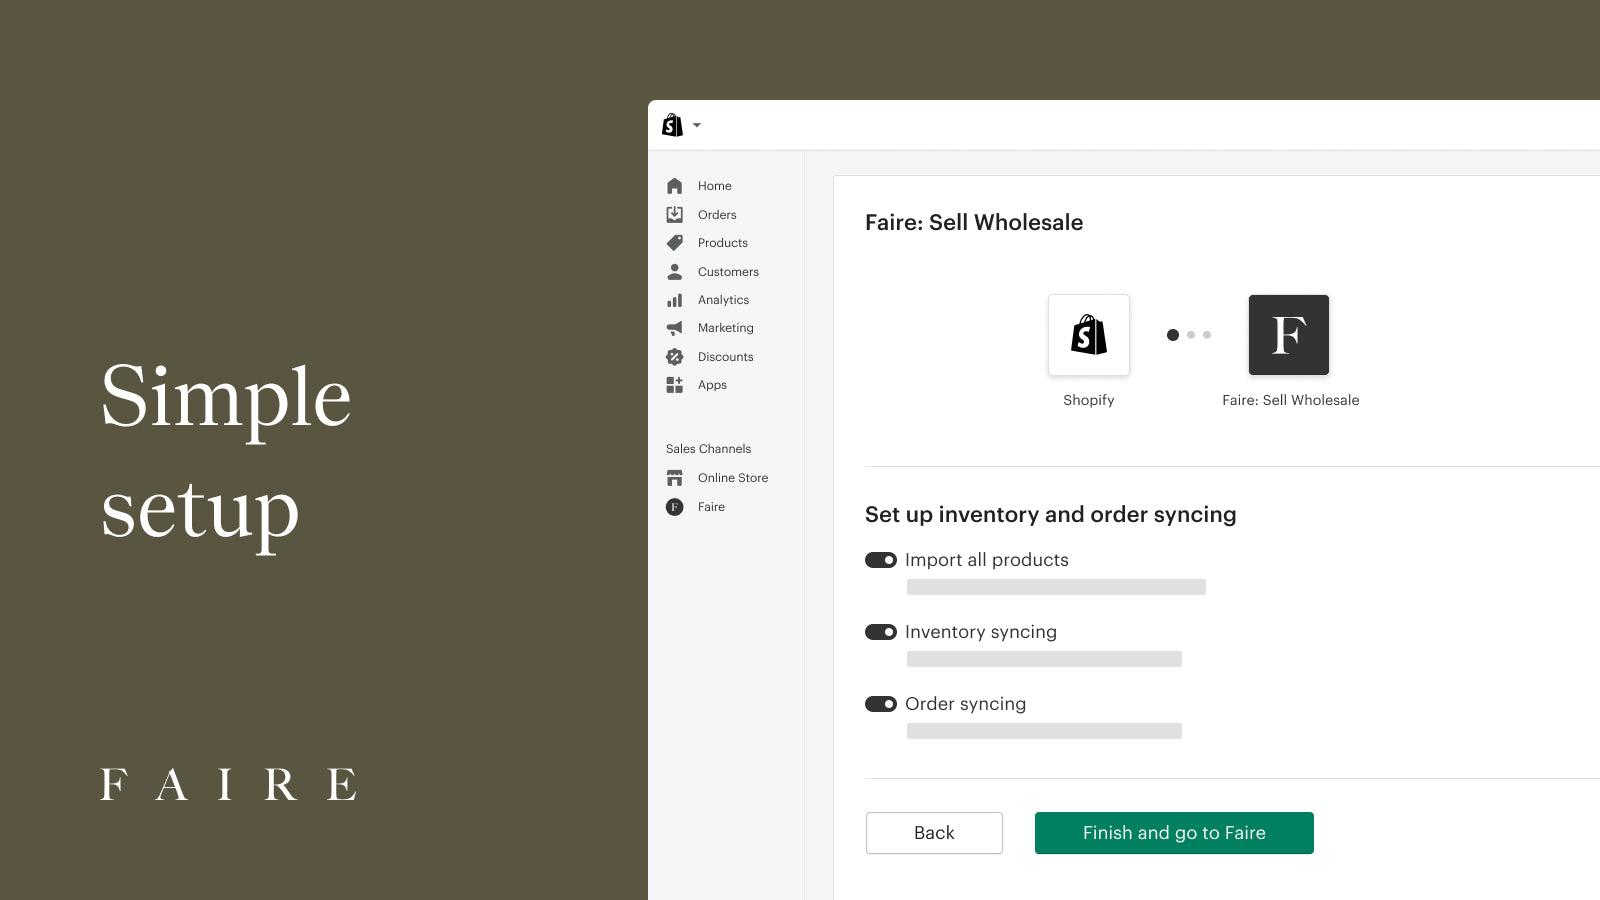Open the Apps grid icon
Screen dimensions: 1600x900
click(x=674, y=385)
